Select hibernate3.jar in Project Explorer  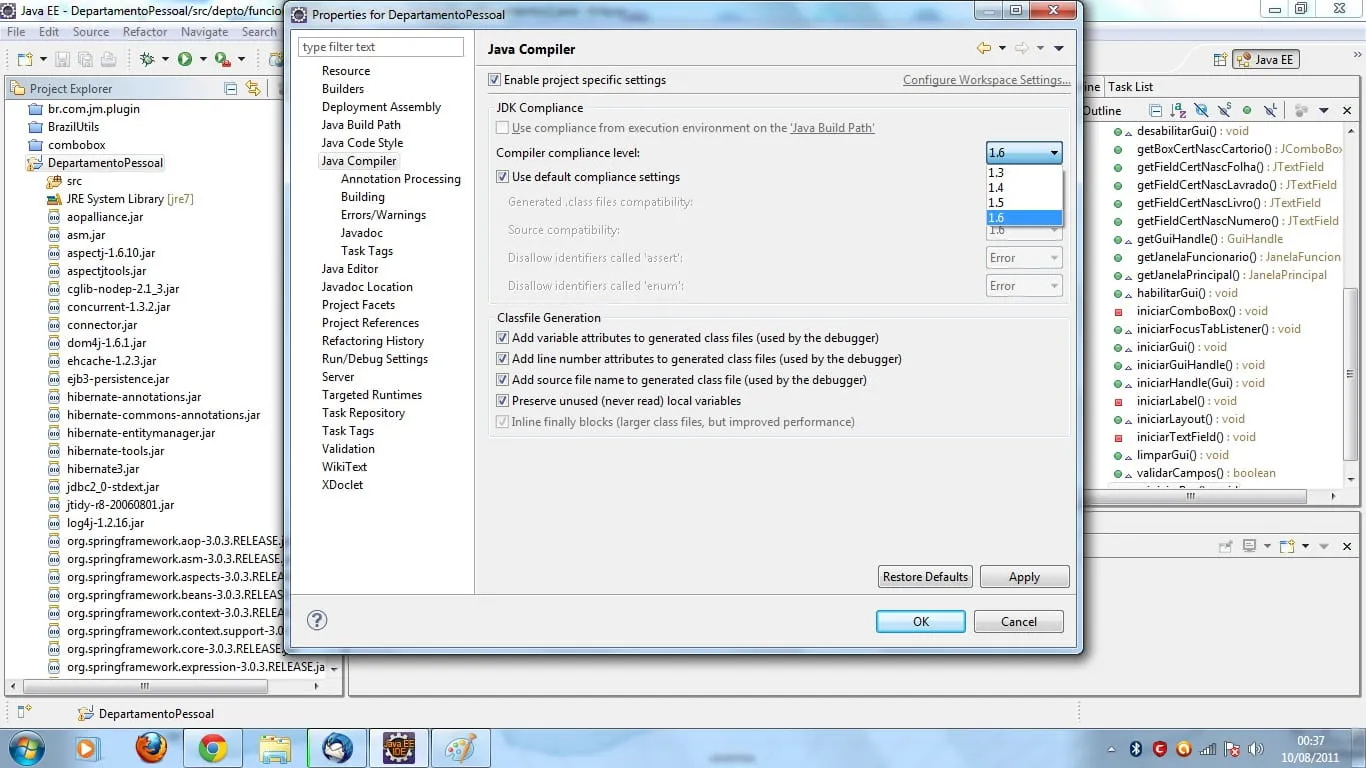pos(103,469)
